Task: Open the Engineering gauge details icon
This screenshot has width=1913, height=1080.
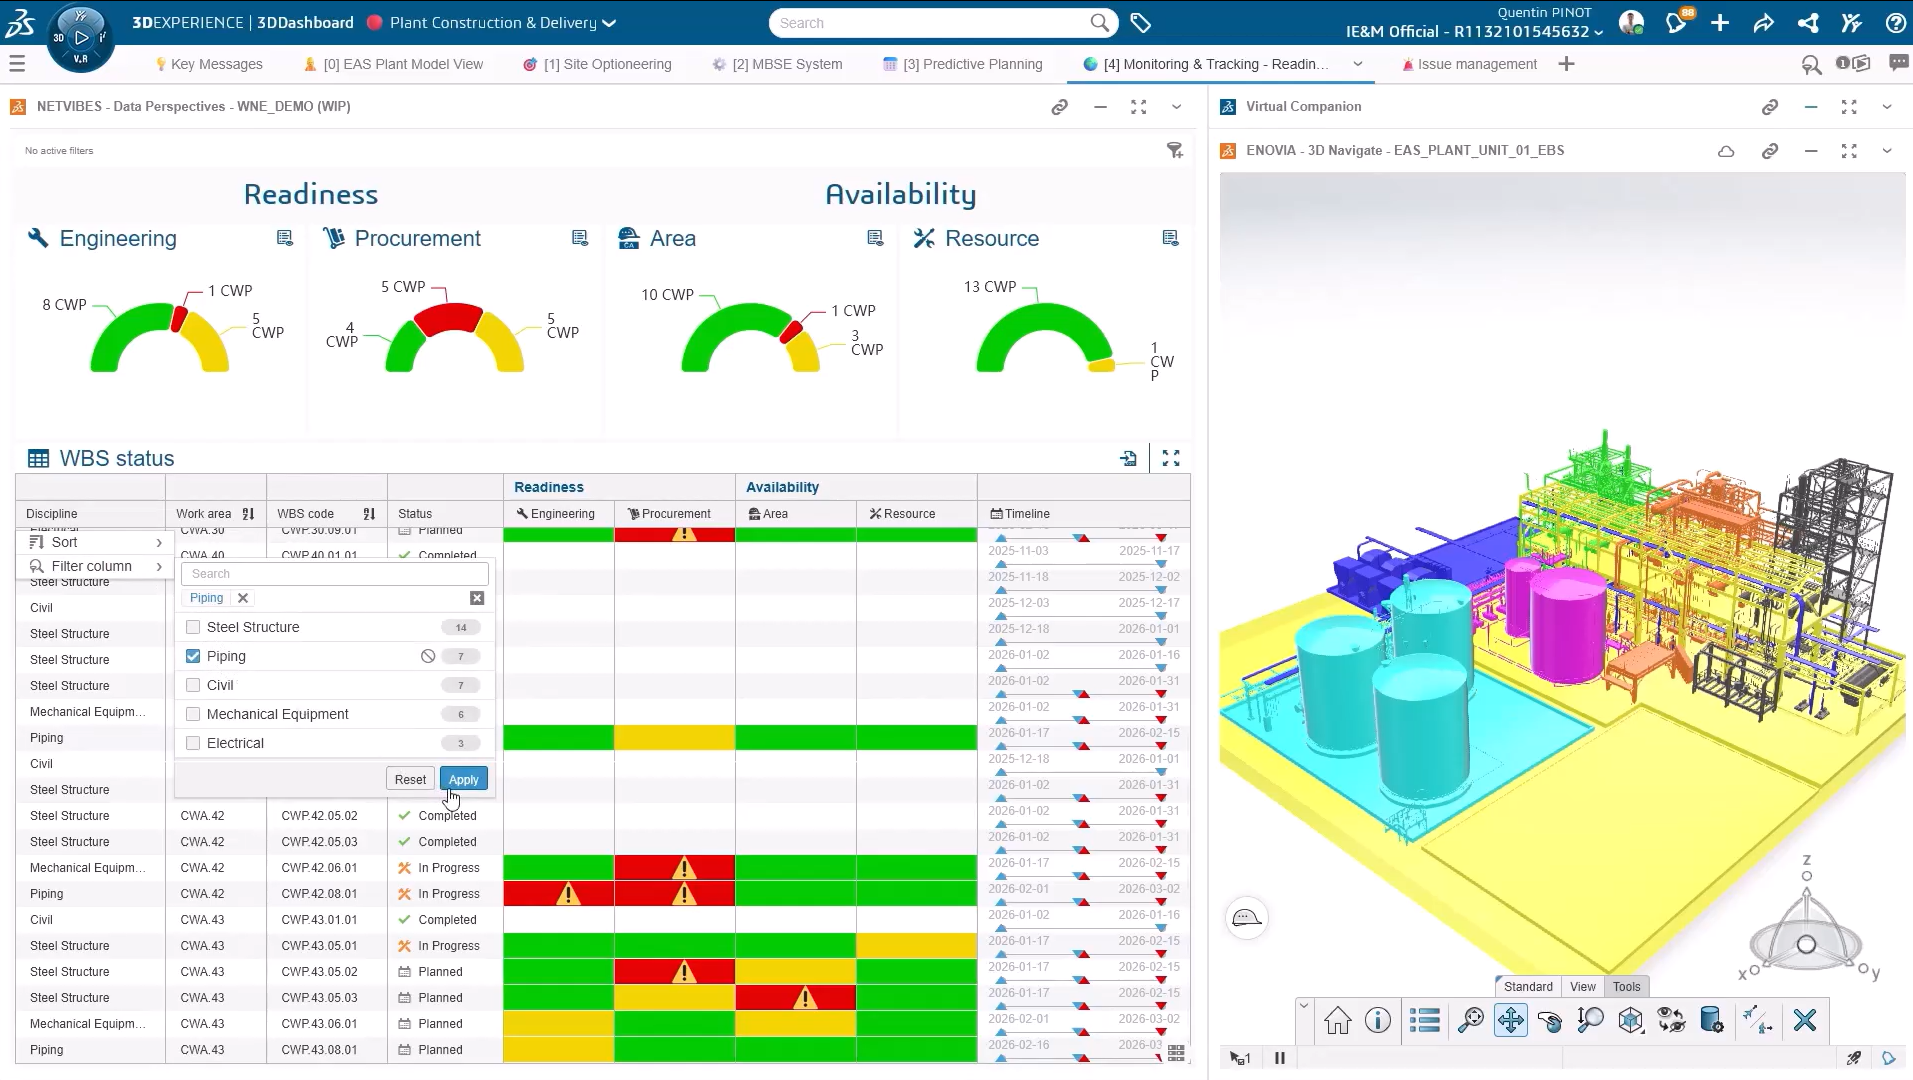Action: [x=285, y=238]
